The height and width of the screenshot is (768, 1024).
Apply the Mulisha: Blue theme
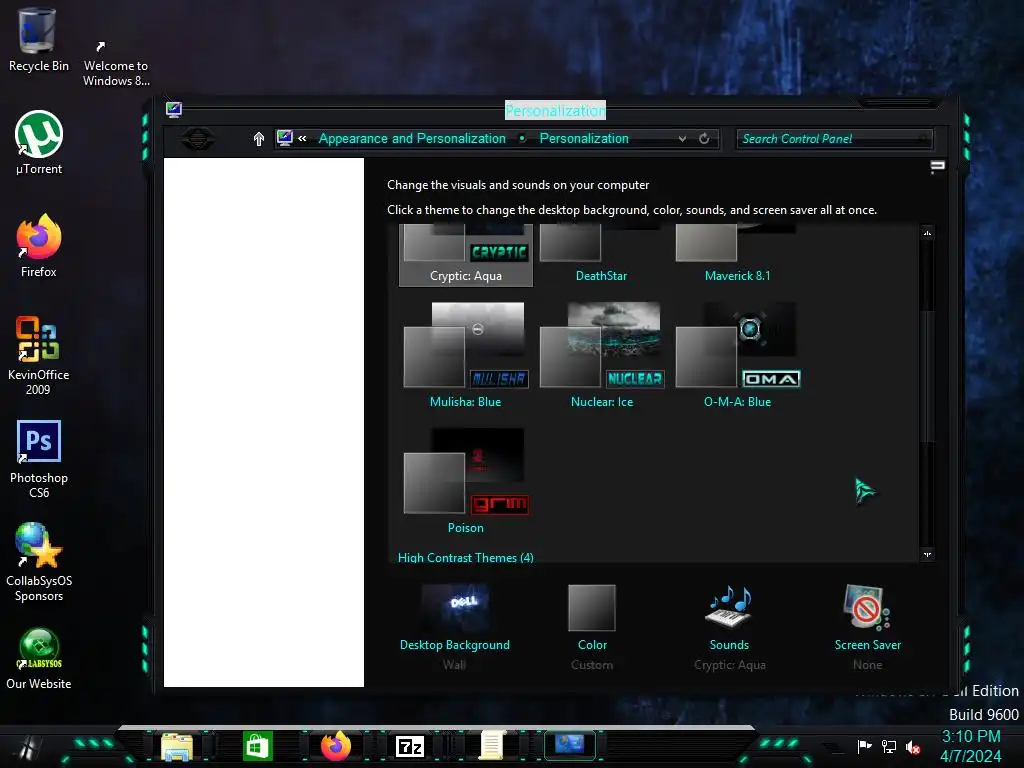pyautogui.click(x=466, y=355)
